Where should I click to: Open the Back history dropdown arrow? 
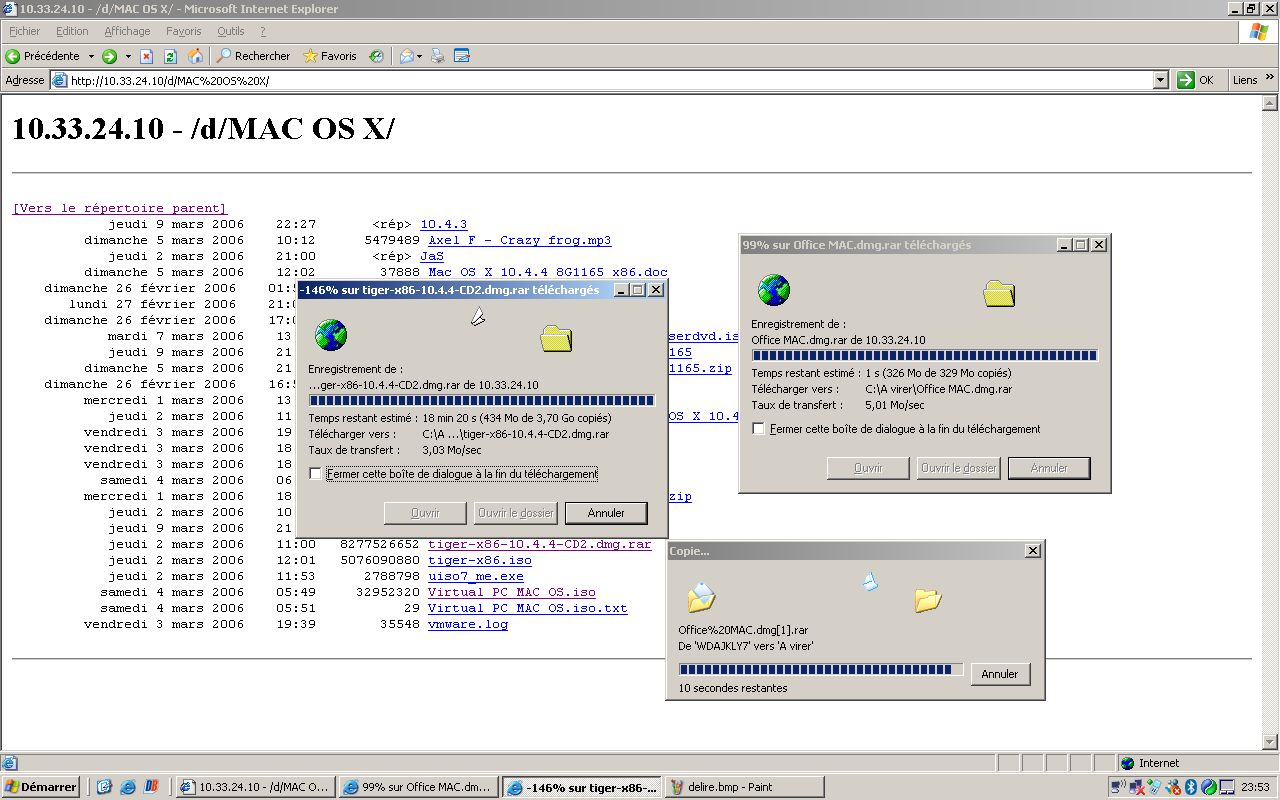point(91,56)
